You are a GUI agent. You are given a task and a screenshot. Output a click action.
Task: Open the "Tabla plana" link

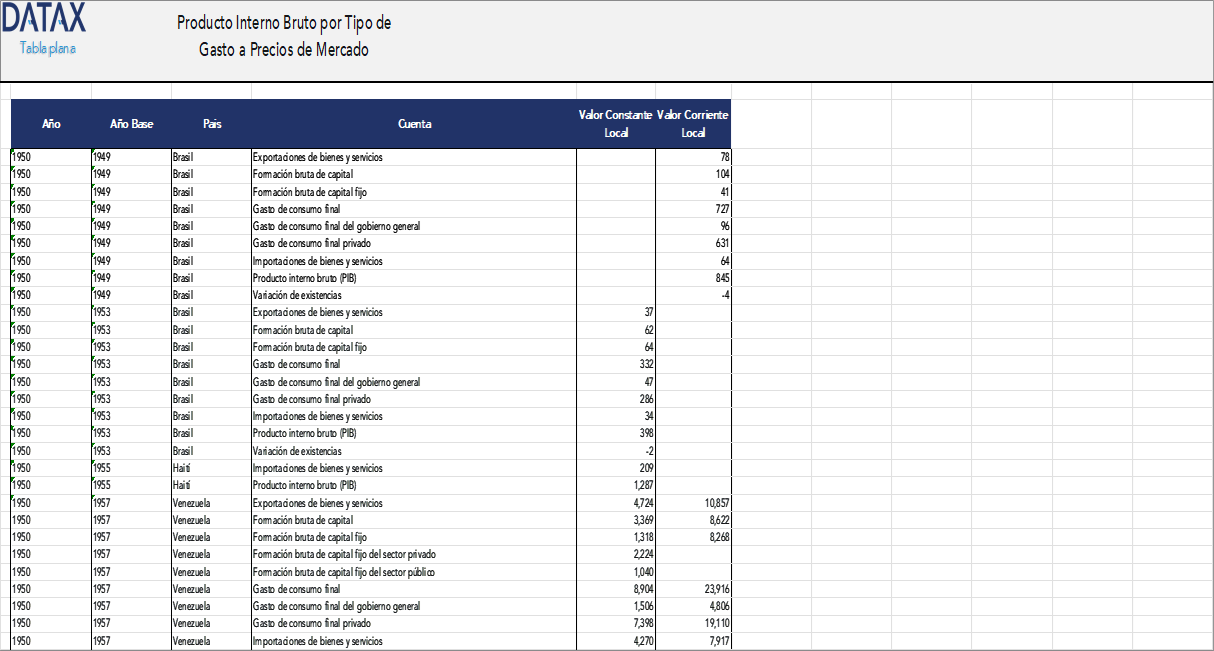[46, 45]
